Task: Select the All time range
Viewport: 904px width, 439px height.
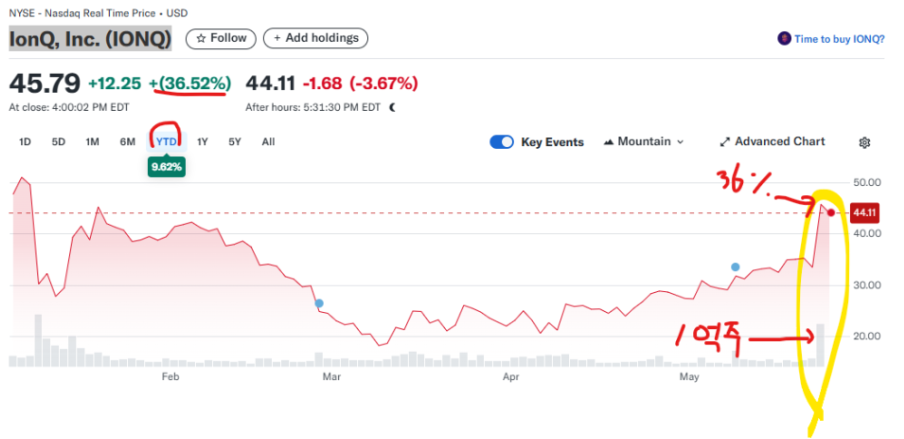Action: point(268,141)
